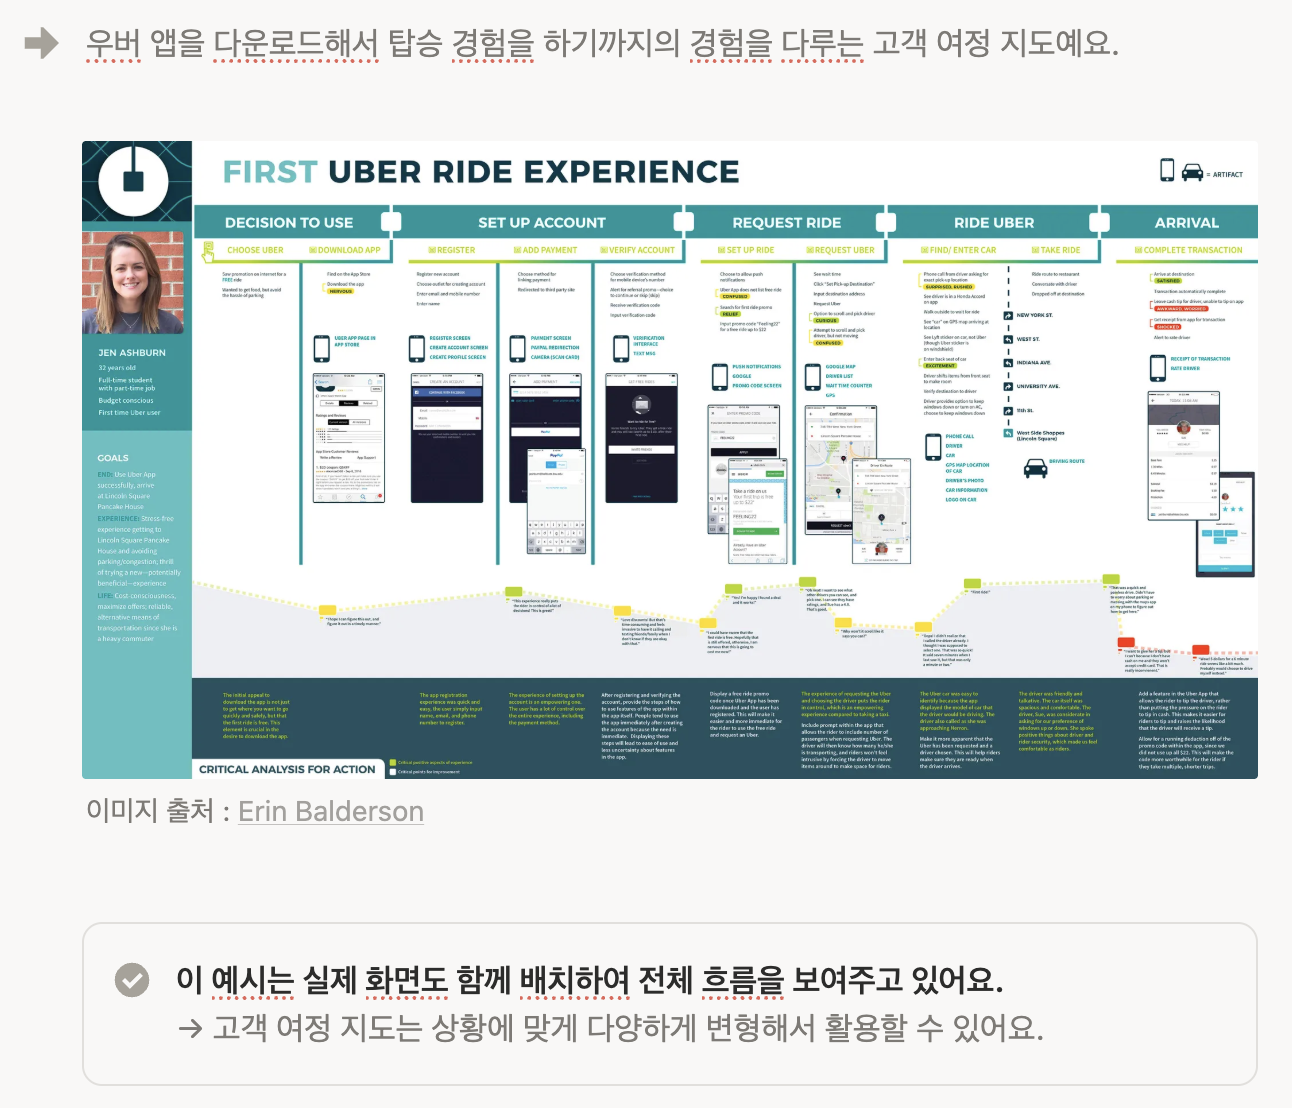Click the 'FIRST UBER RIDE EXPERIENCE' title
The image size is (1292, 1108).
point(481,172)
